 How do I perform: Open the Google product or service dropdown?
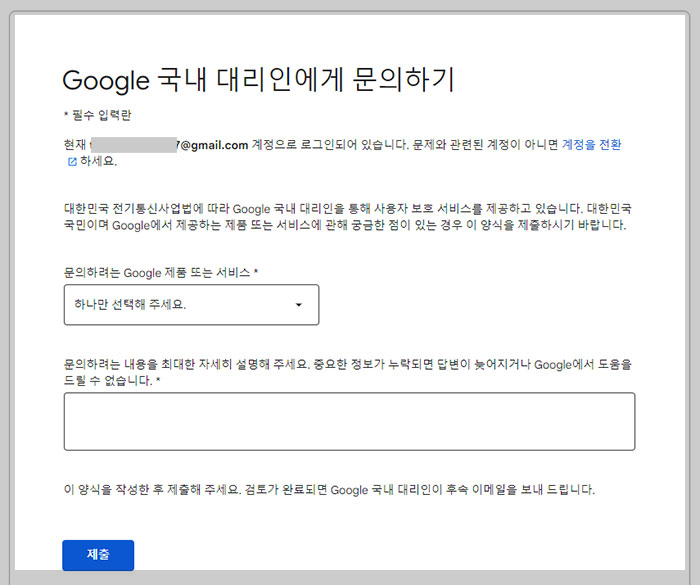[x=191, y=305]
